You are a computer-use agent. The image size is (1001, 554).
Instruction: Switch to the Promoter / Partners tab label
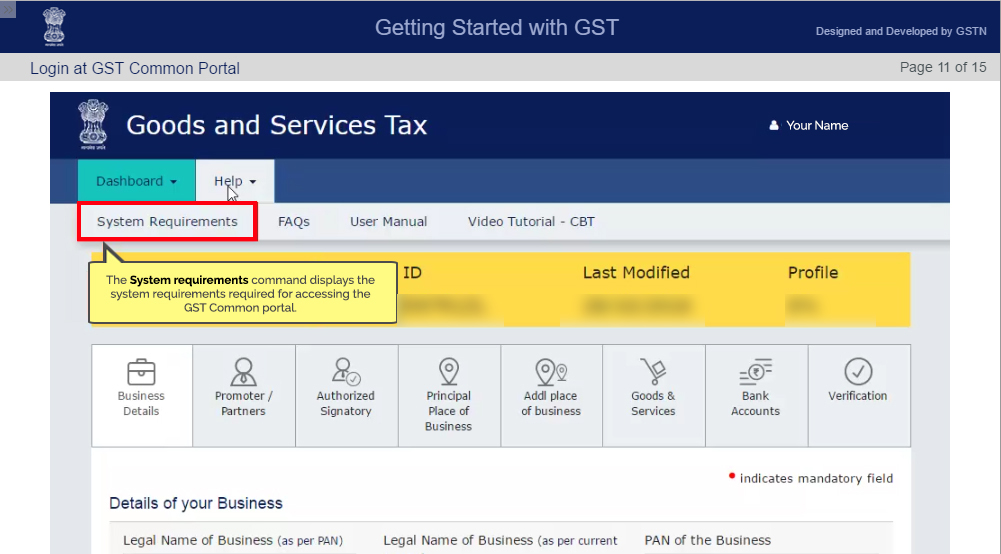[243, 403]
